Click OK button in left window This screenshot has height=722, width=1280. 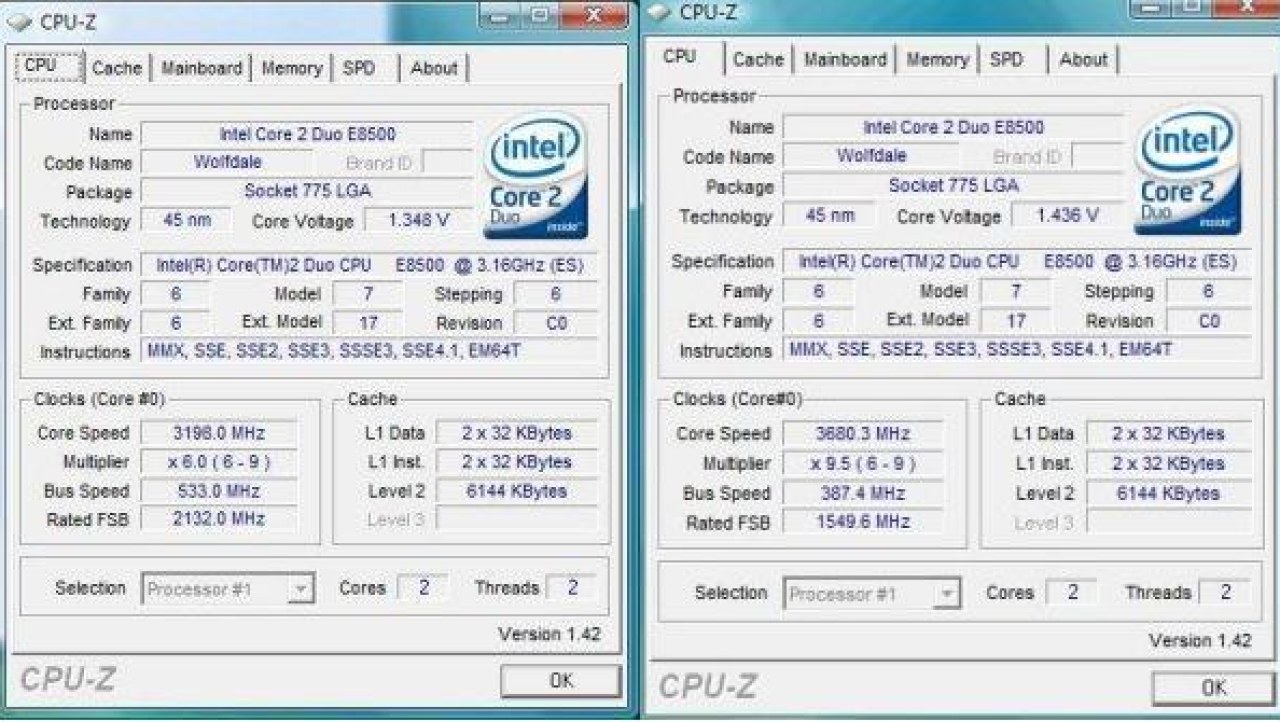(x=561, y=681)
